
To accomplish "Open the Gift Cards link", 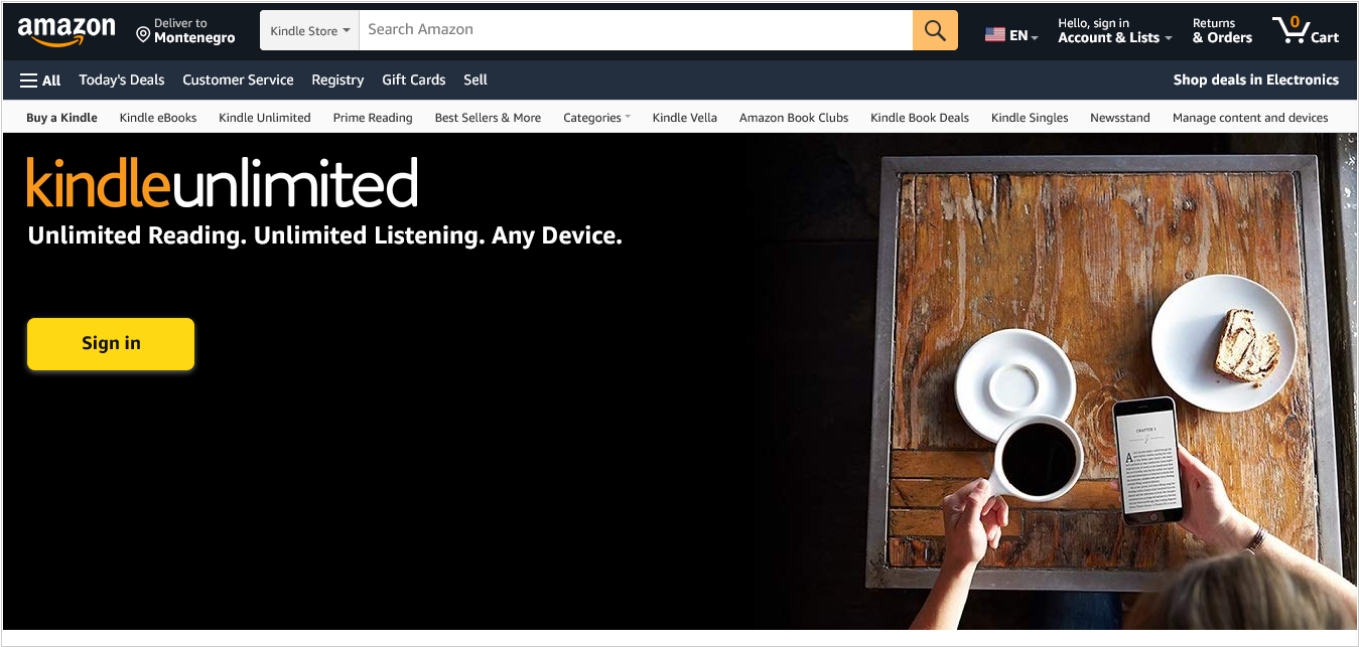I will coord(414,80).
